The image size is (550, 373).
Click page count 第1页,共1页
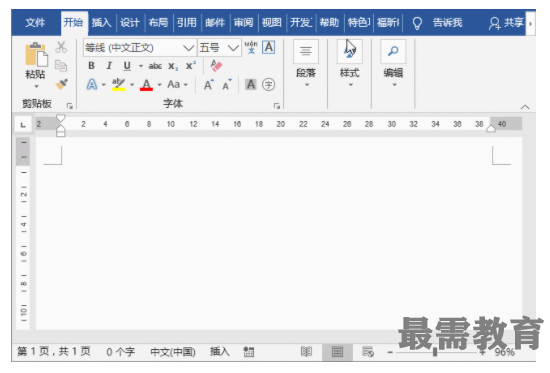point(54,351)
